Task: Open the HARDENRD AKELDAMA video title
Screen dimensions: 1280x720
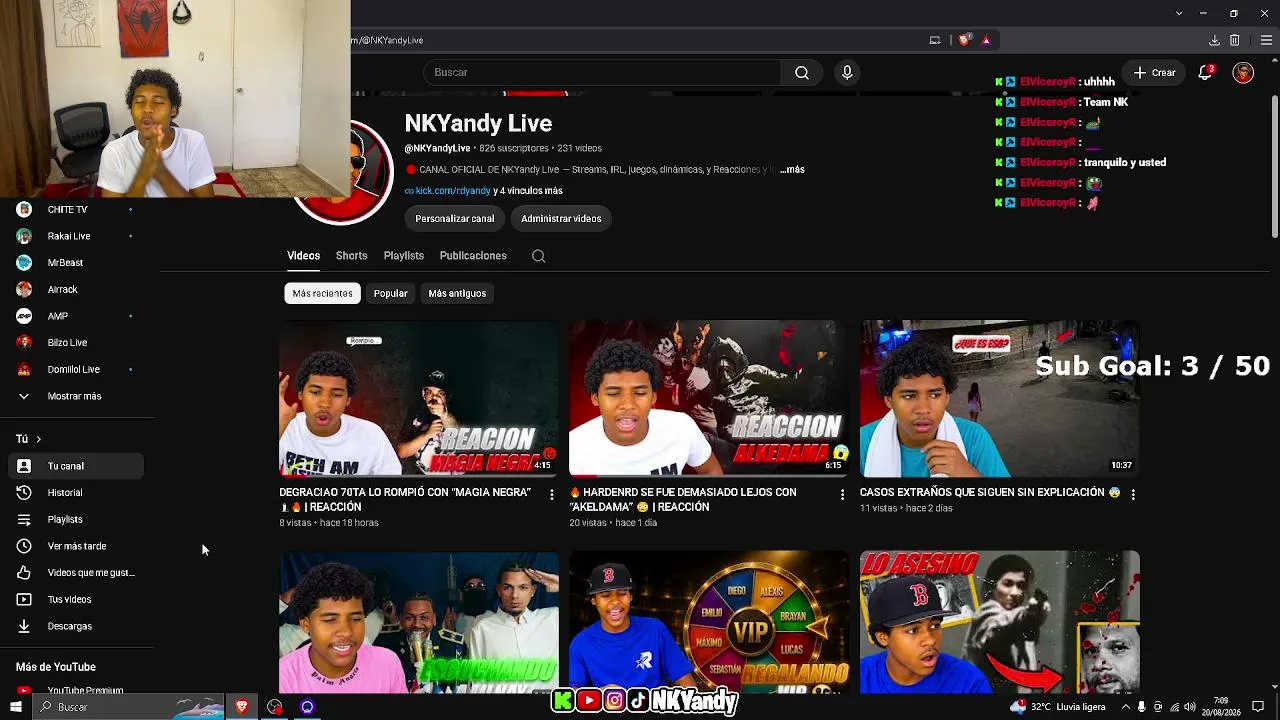Action: (683, 500)
